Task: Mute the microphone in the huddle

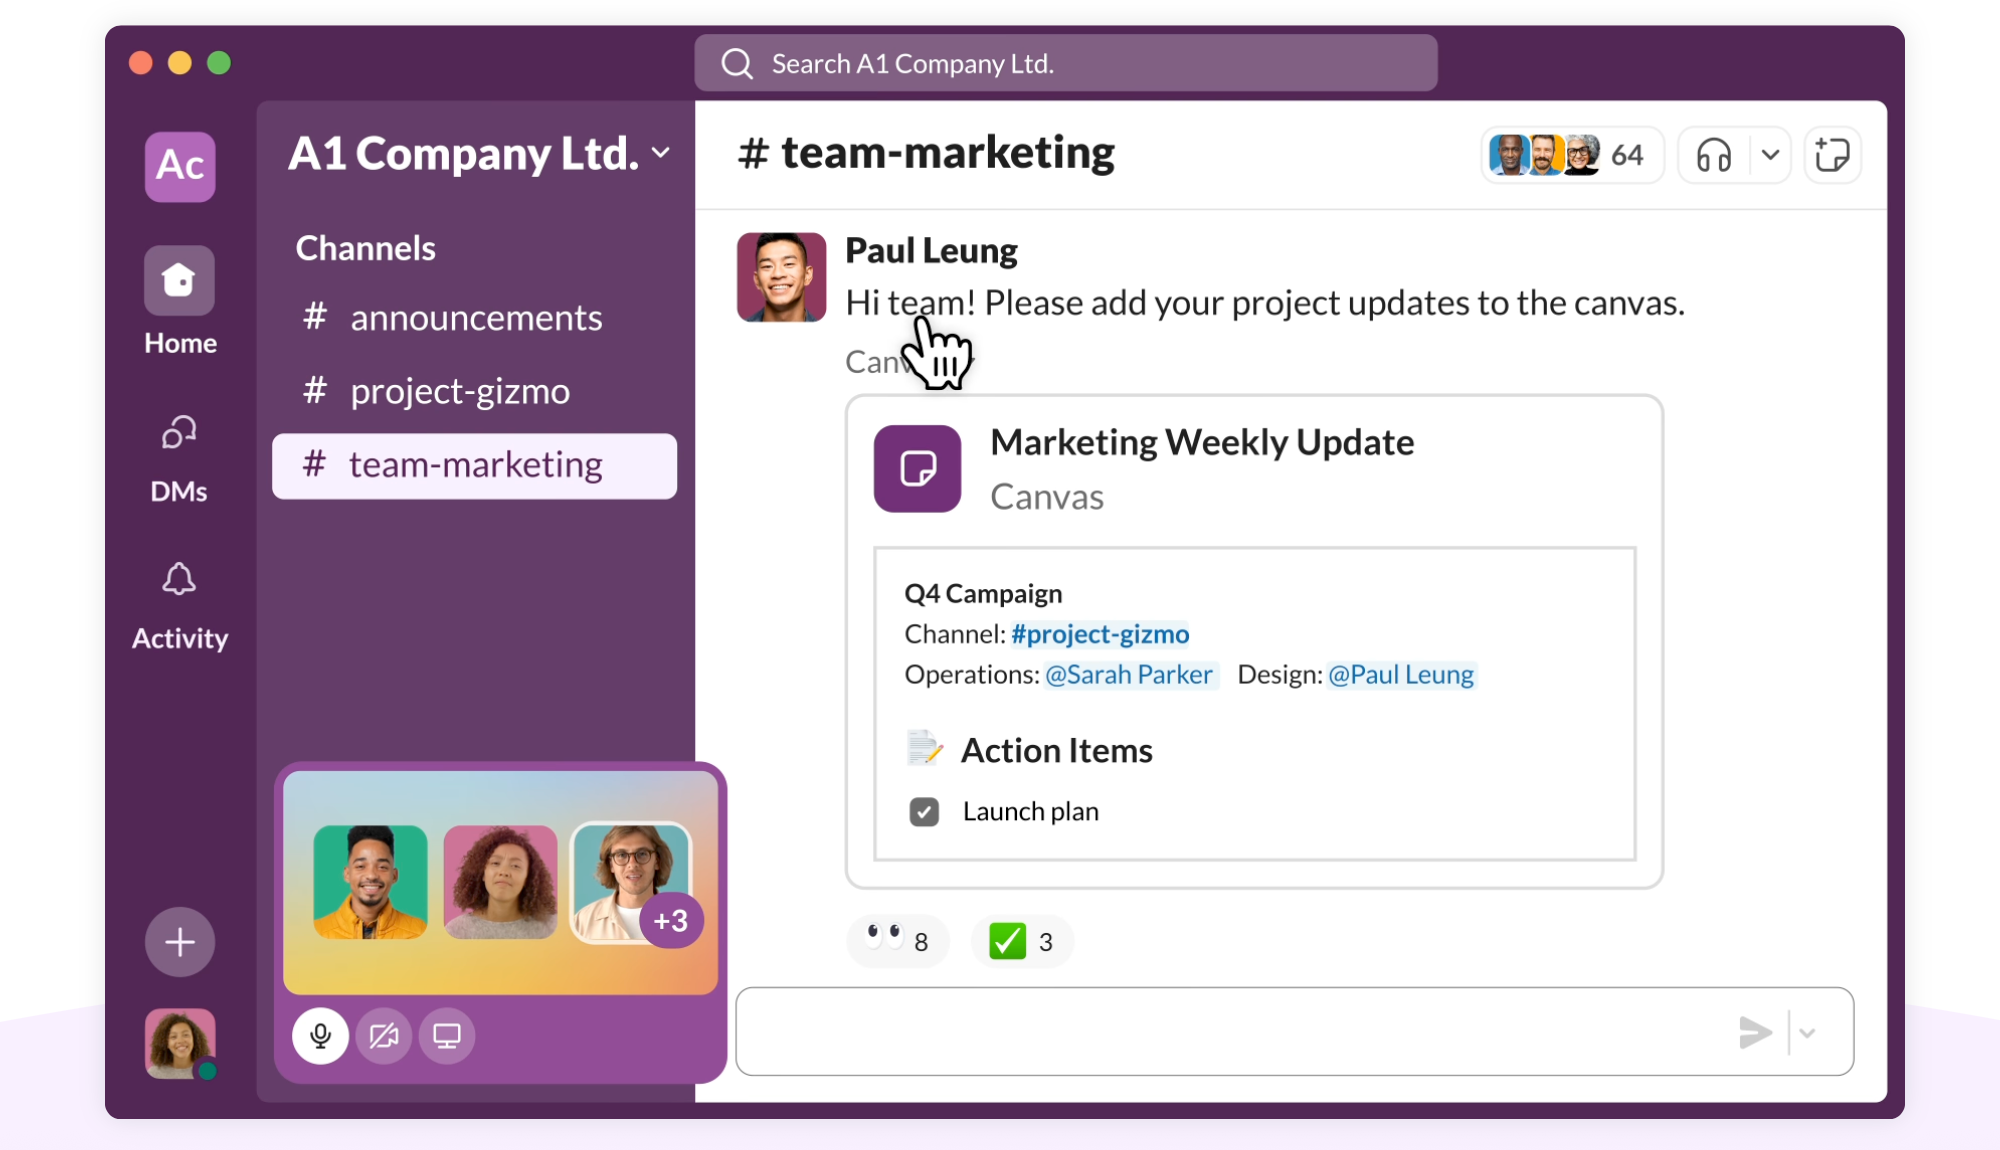Action: (x=320, y=1036)
